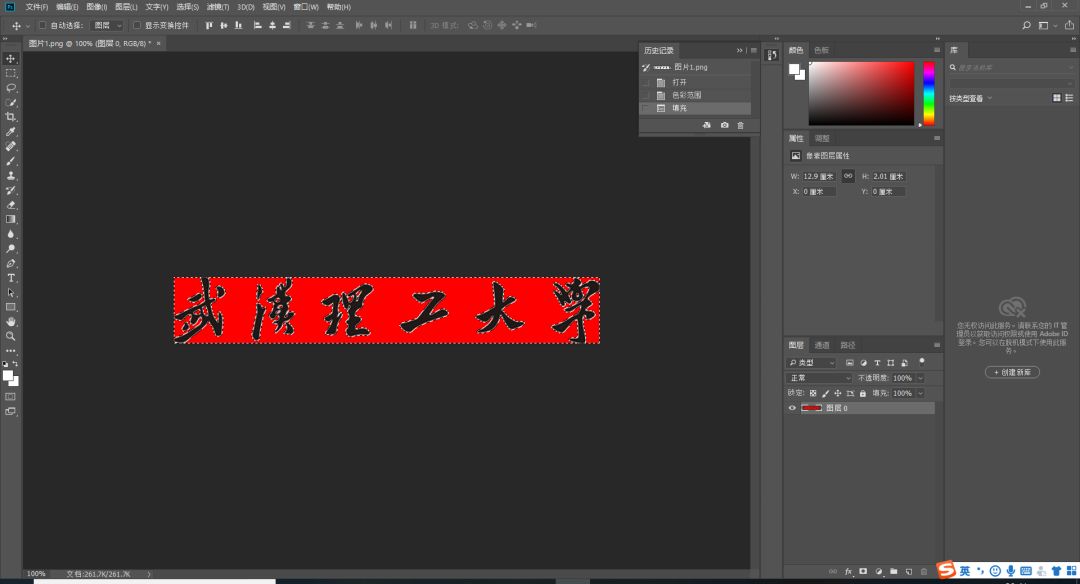Create a new layer

coord(909,572)
